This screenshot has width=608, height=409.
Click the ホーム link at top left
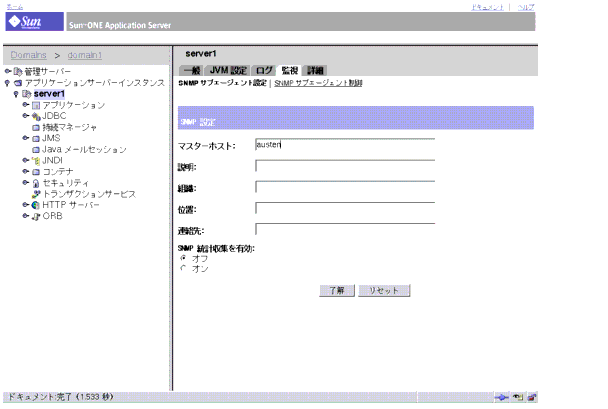pyautogui.click(x=15, y=7)
